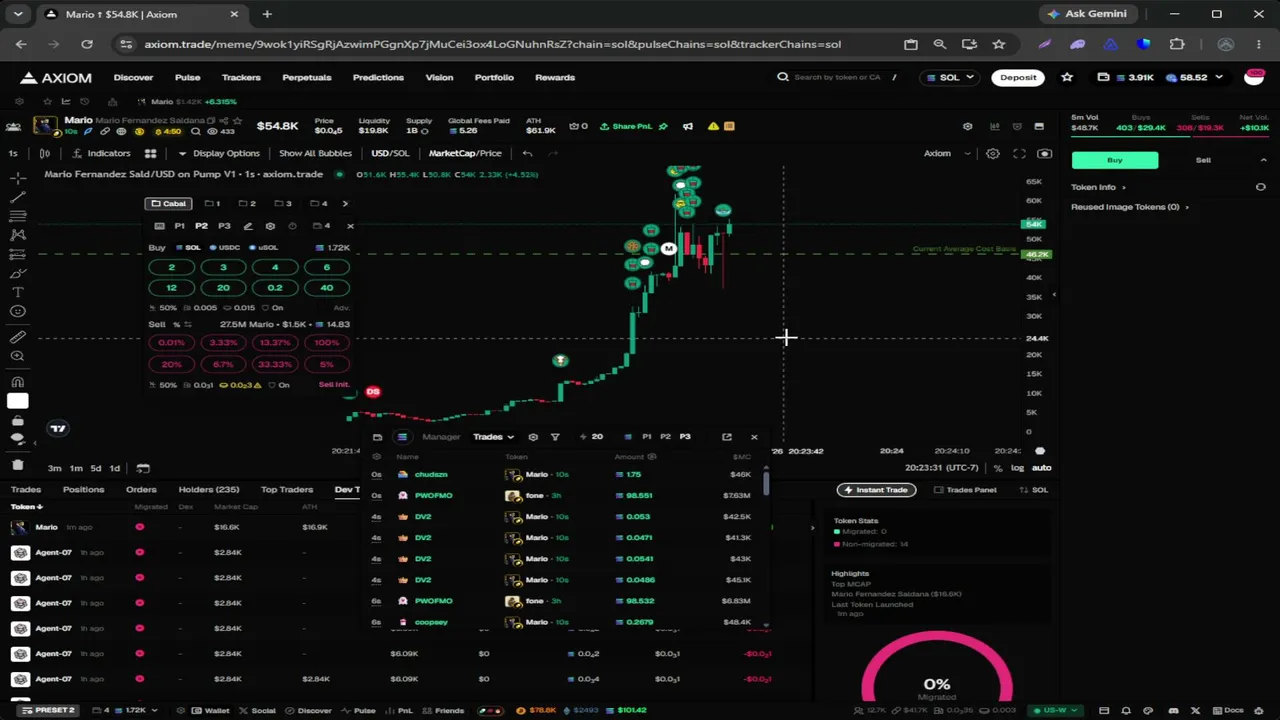Select the text annotation tool
Screen dimensions: 1280x720
[x=18, y=292]
